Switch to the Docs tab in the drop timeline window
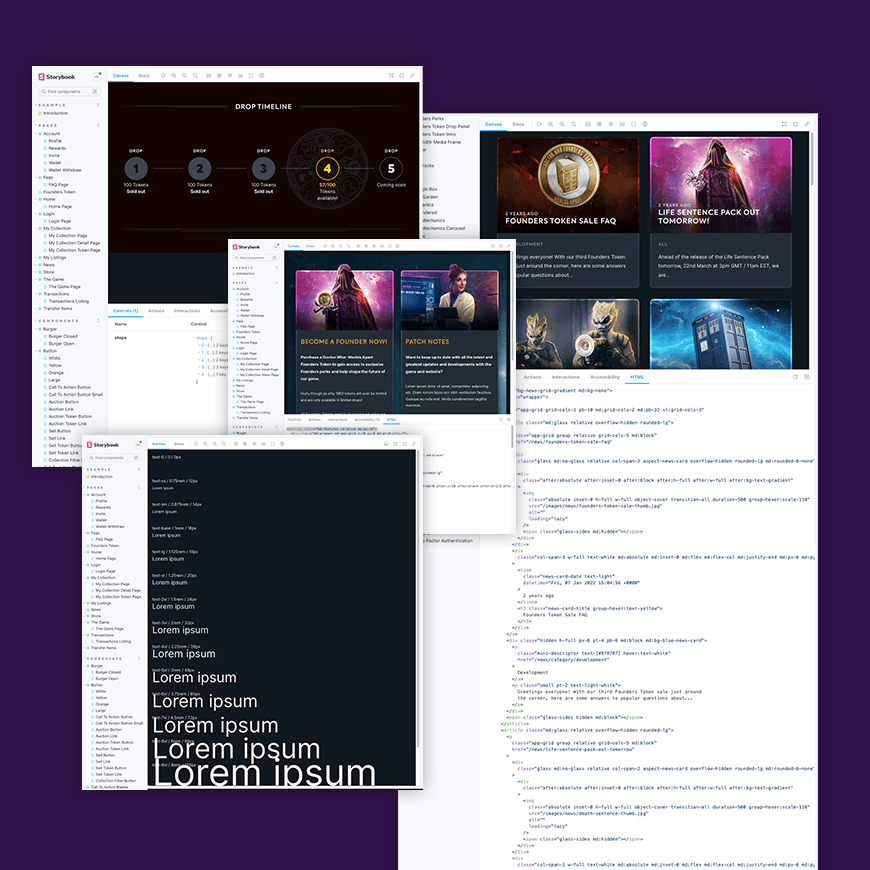The height and width of the screenshot is (870, 870). coord(144,75)
